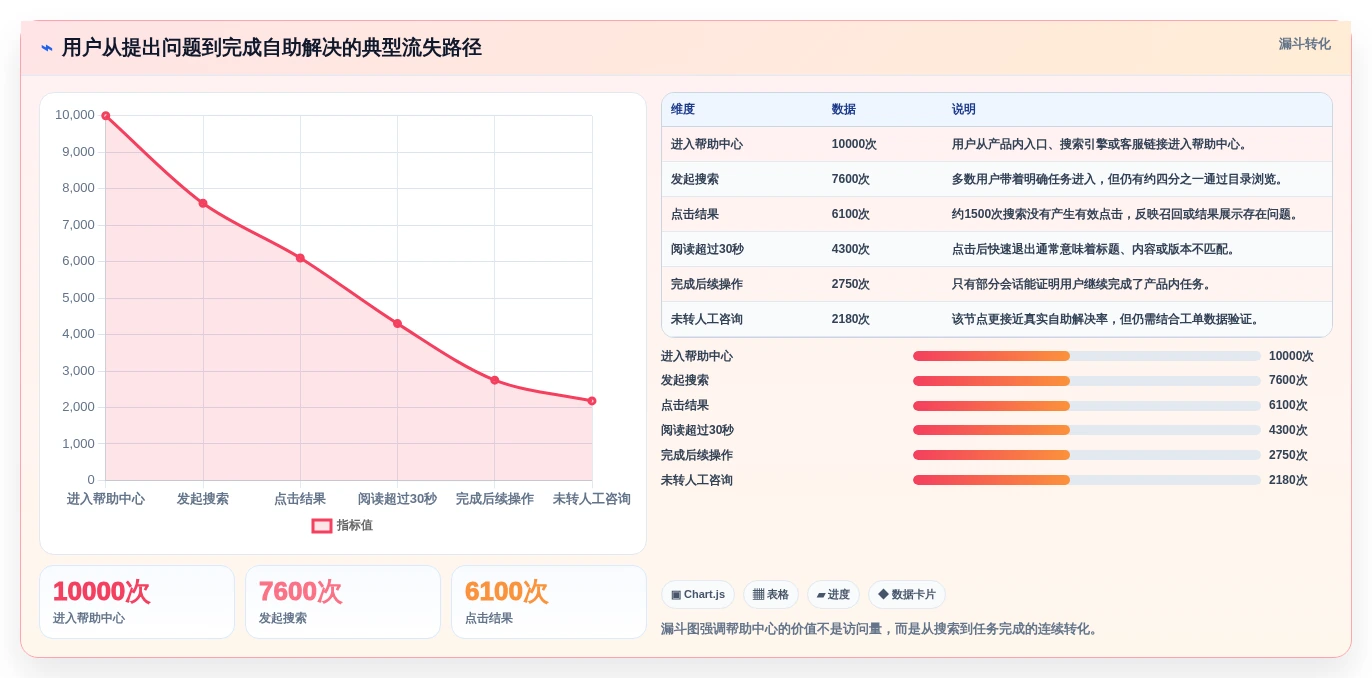Click the chart data point for 阅读超过30秒
This screenshot has width=1372, height=678.
pyautogui.click(x=397, y=323)
